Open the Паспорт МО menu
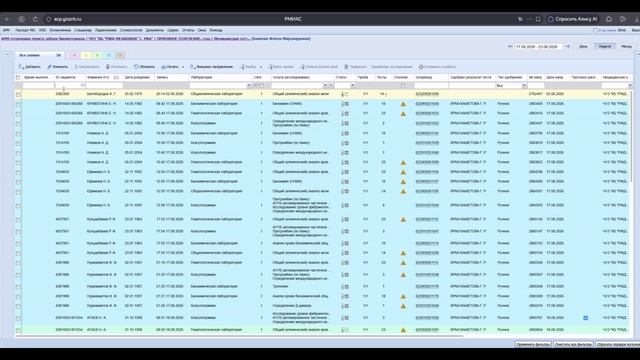This screenshot has width=640, height=360. (x=25, y=30)
